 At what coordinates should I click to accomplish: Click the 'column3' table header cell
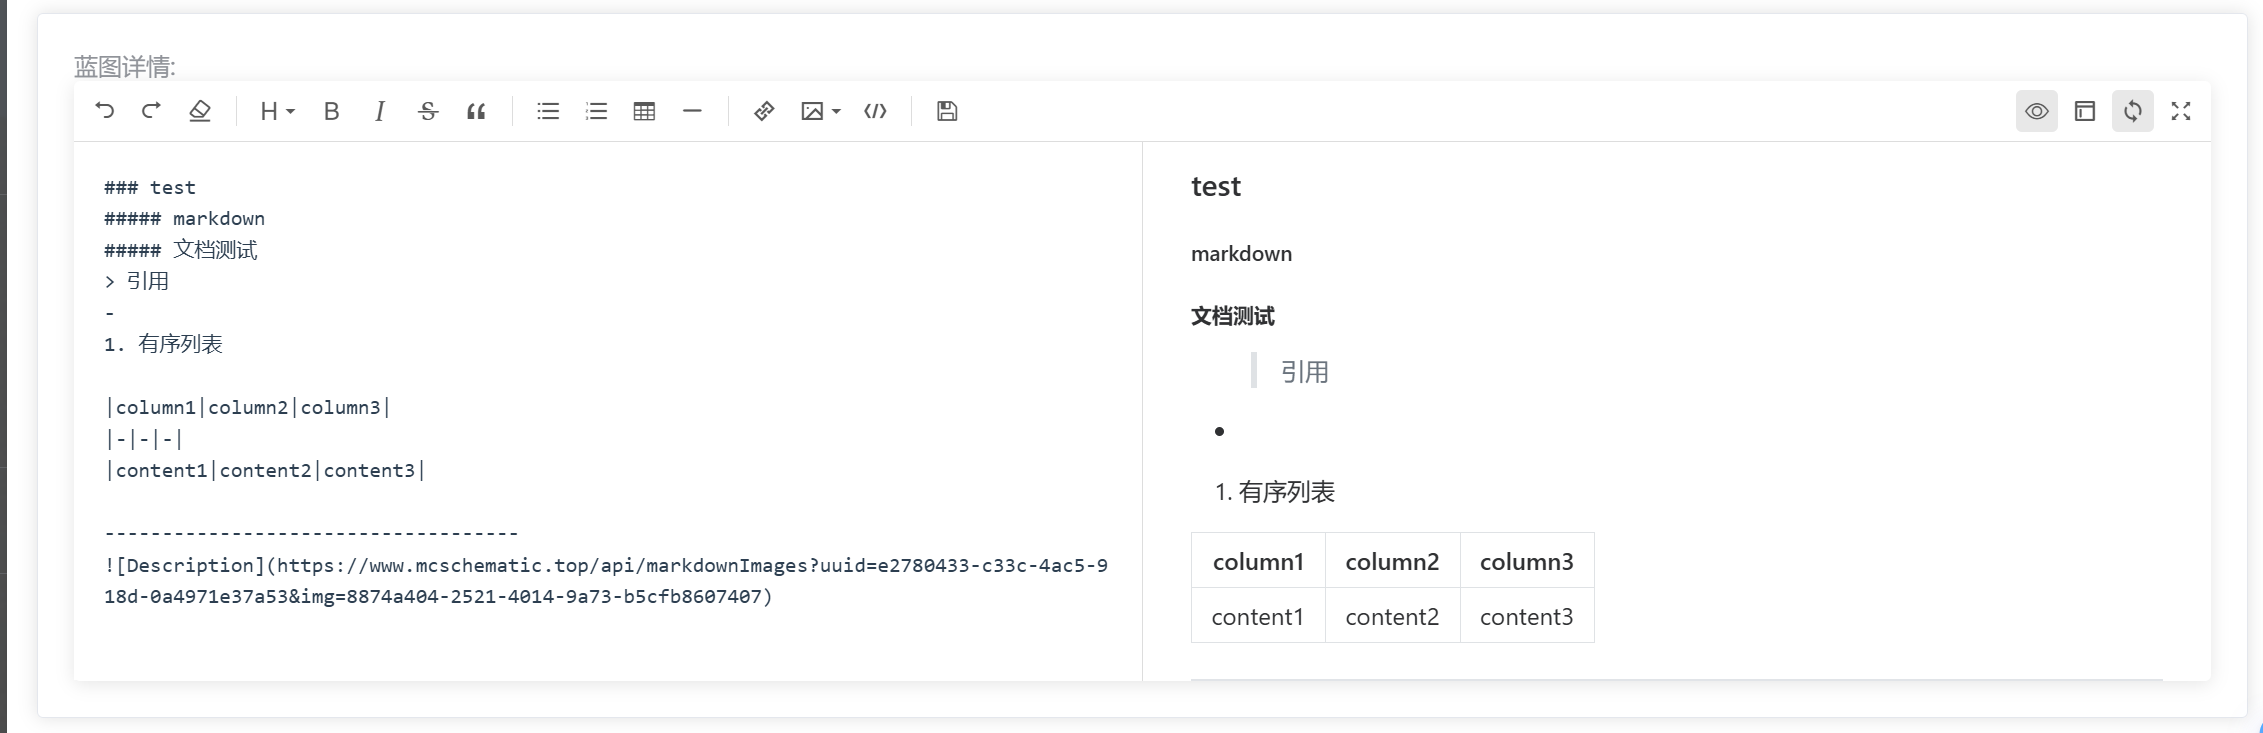pos(1527,562)
